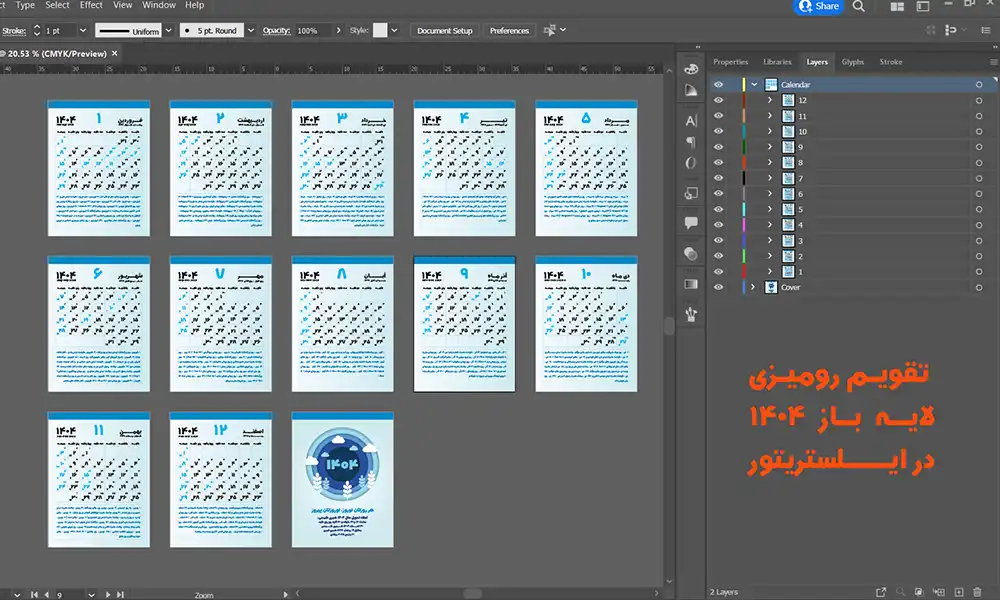Expand the Opacity slider arrow
This screenshot has height=600, width=1000.
338,30
